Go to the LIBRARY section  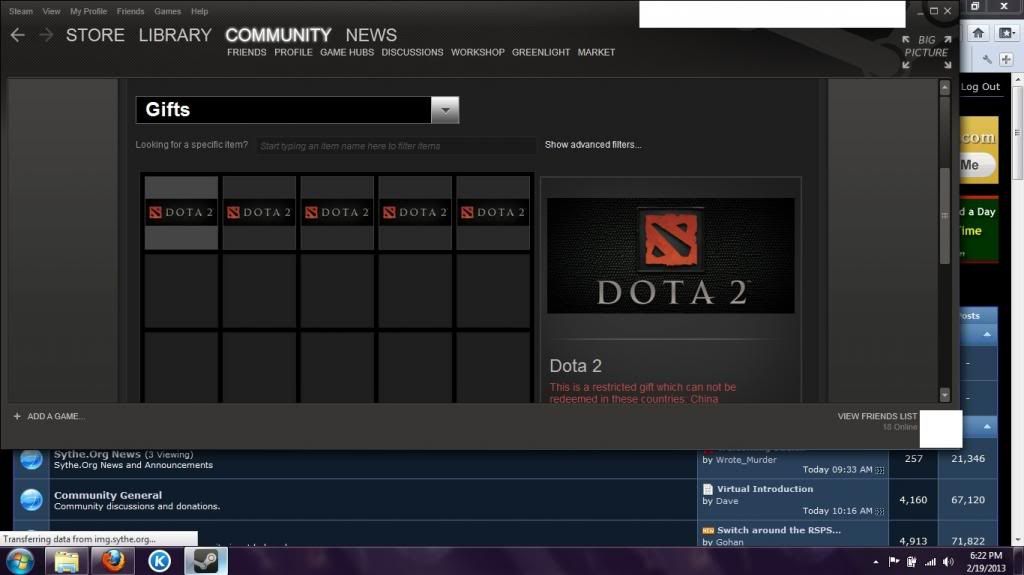175,35
